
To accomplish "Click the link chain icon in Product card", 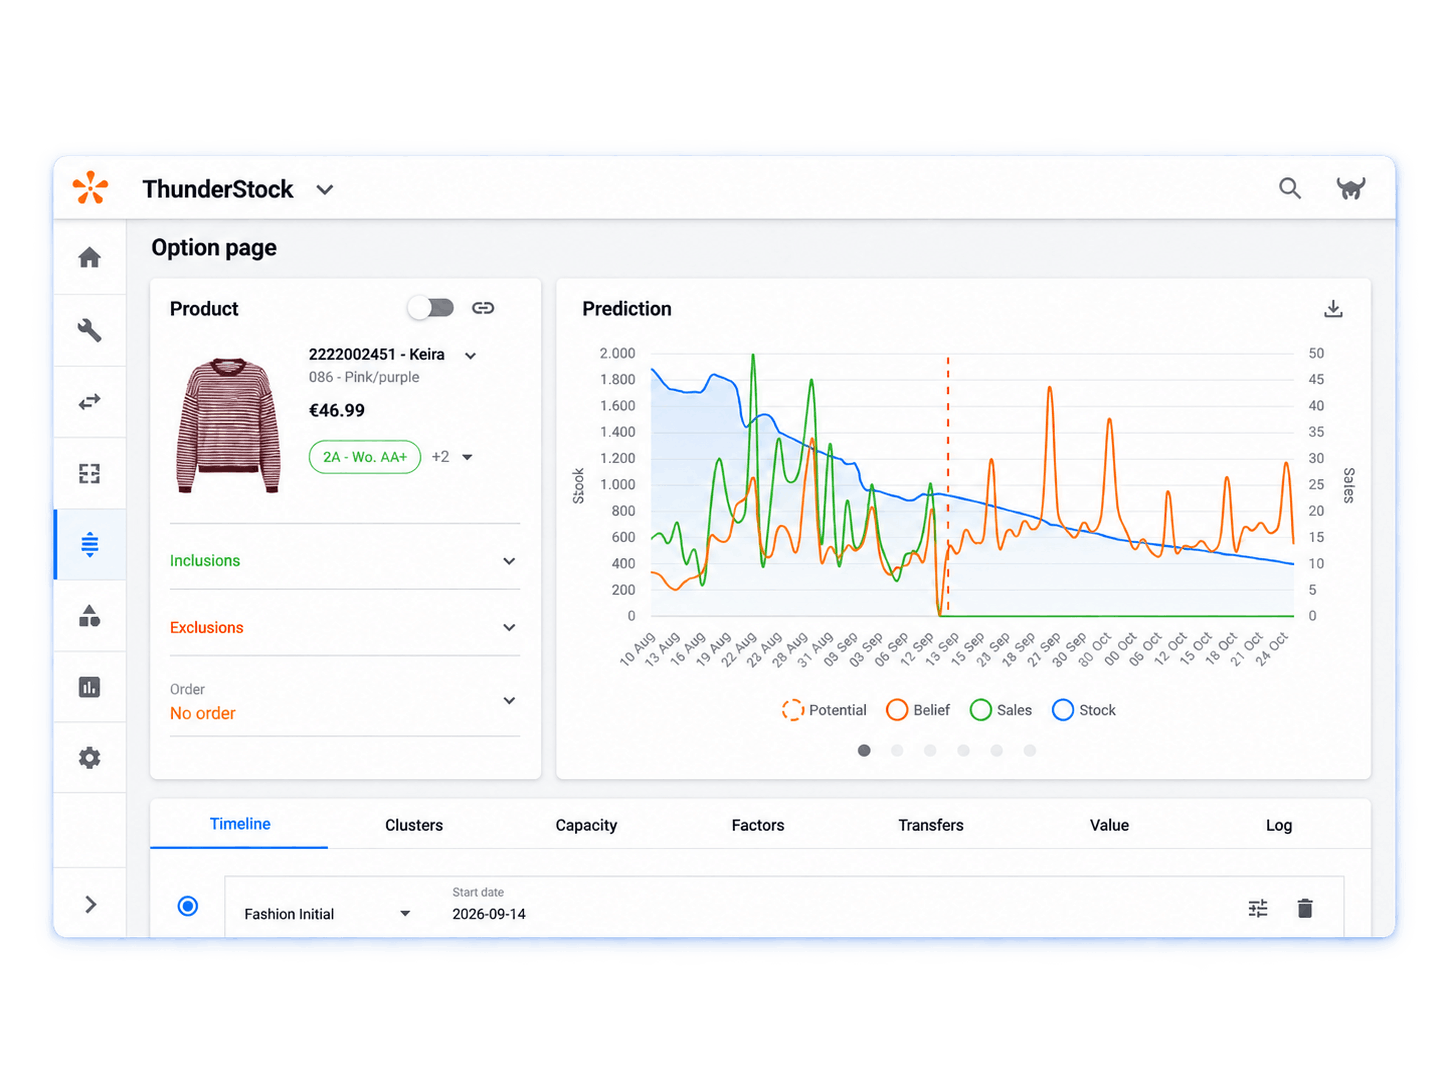I will pyautogui.click(x=483, y=308).
